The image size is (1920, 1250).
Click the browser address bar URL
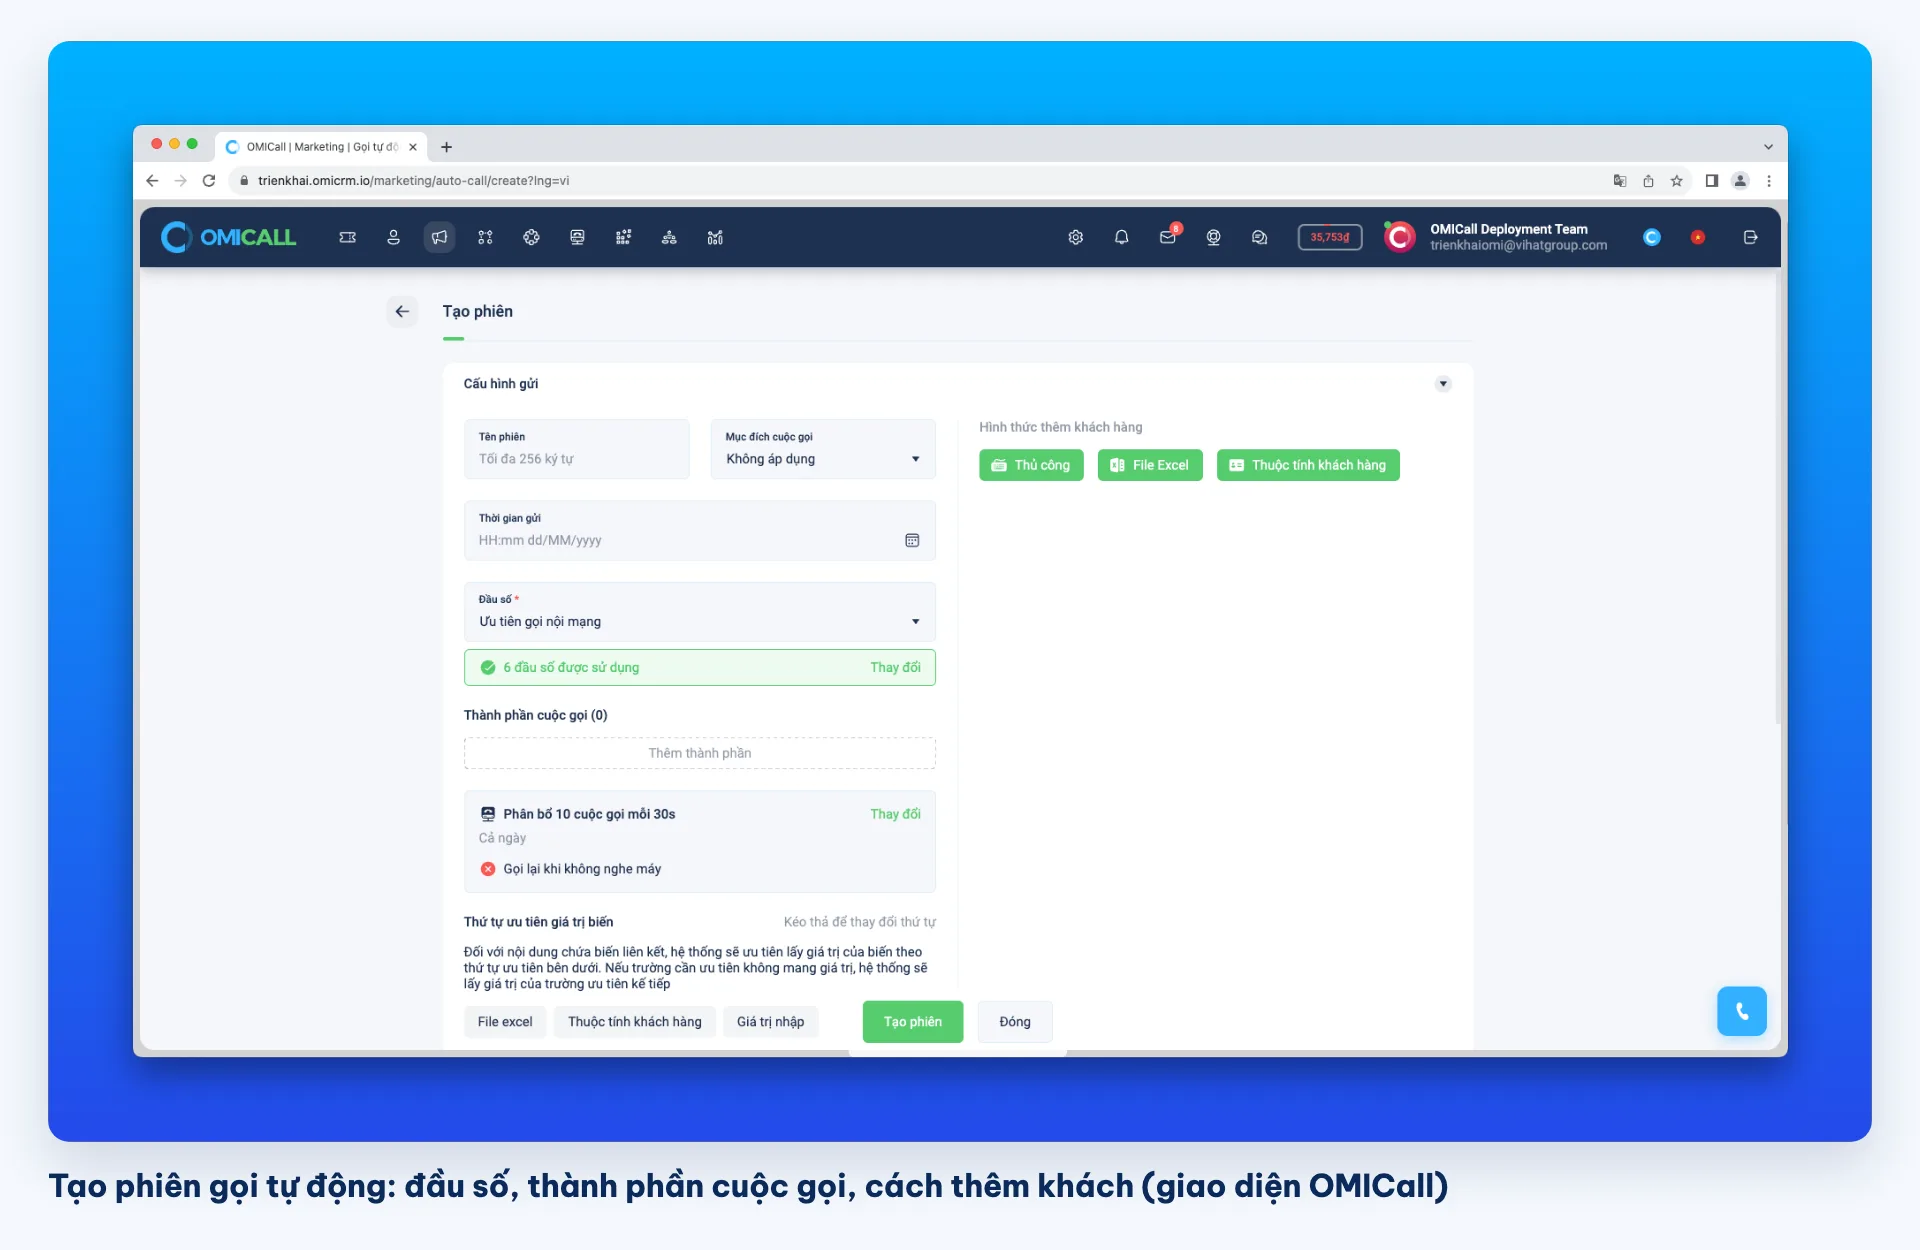(413, 181)
